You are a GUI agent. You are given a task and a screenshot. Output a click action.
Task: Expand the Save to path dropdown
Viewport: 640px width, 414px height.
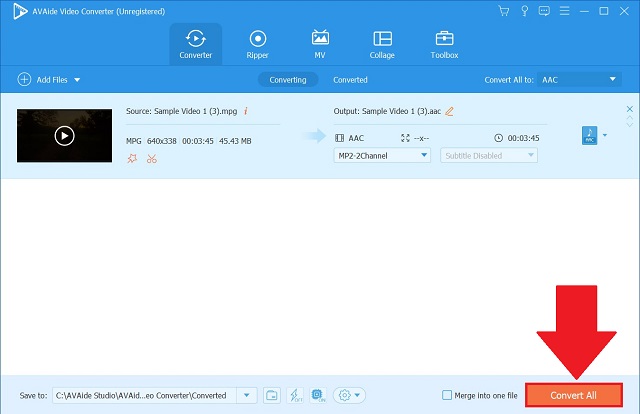click(x=247, y=395)
